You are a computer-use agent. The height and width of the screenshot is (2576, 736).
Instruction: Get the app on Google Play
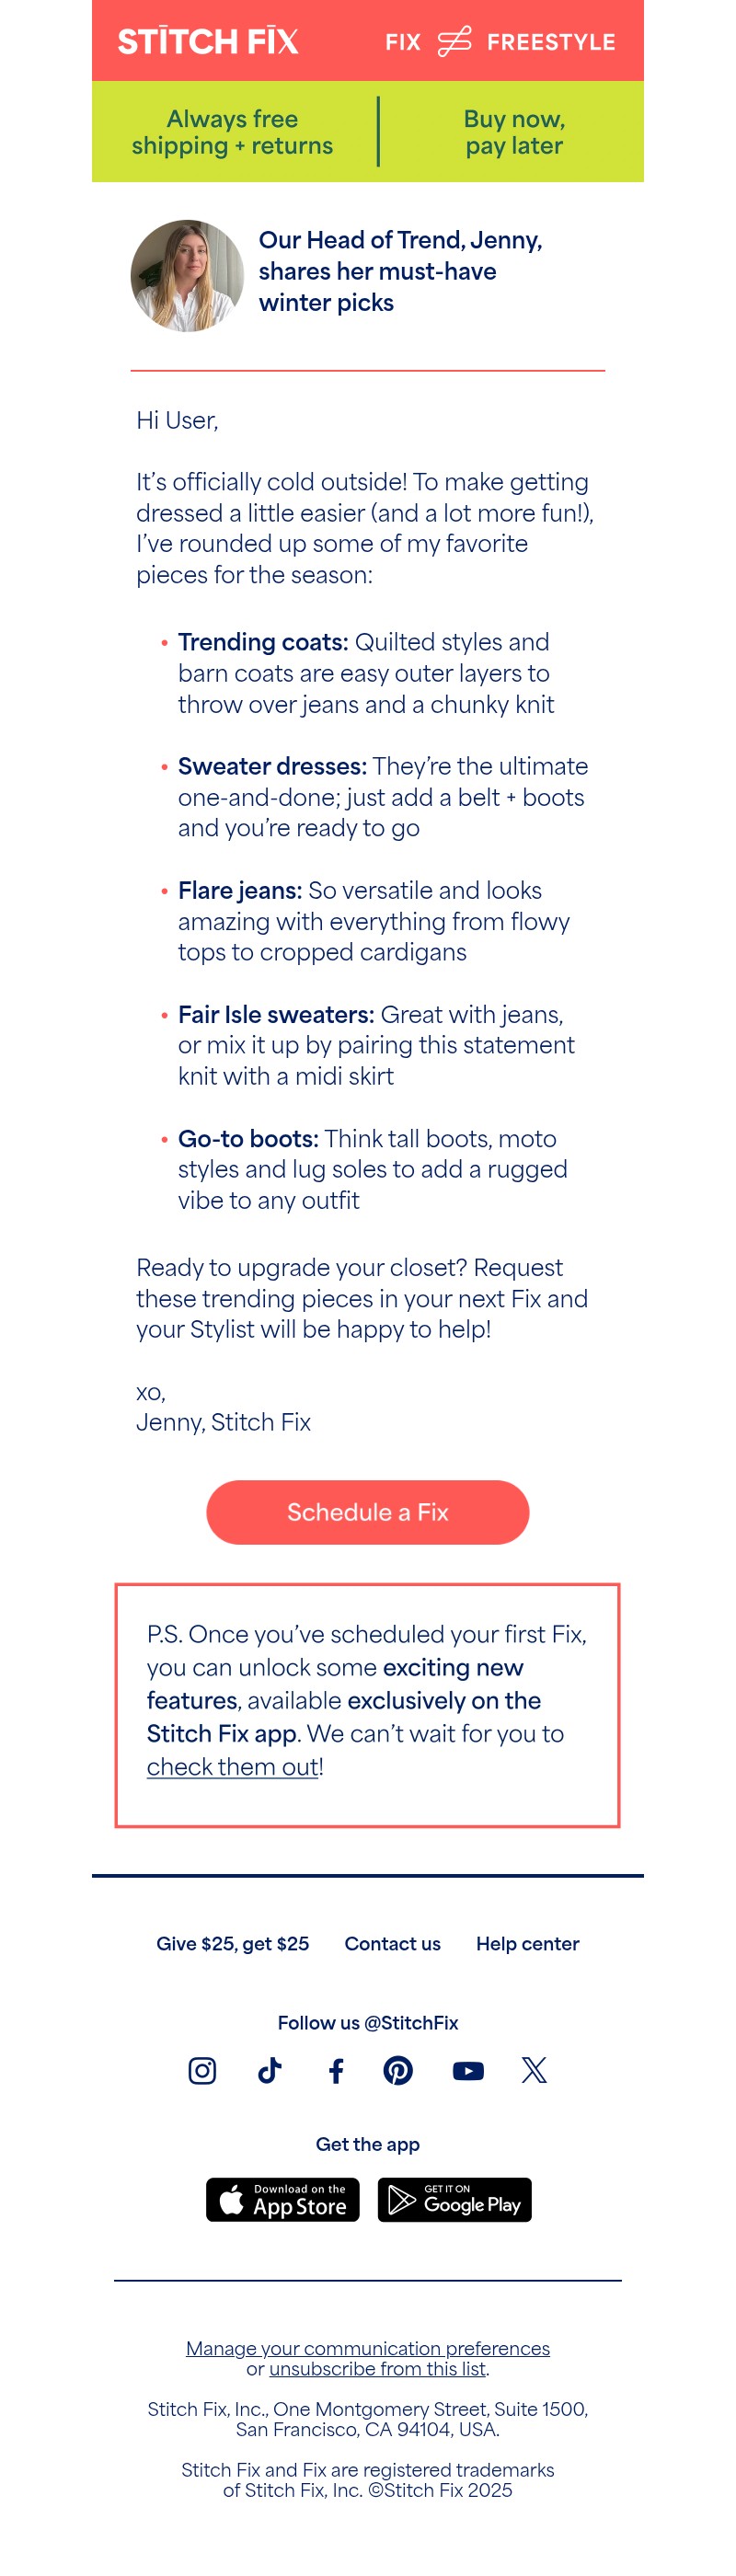coord(454,2201)
